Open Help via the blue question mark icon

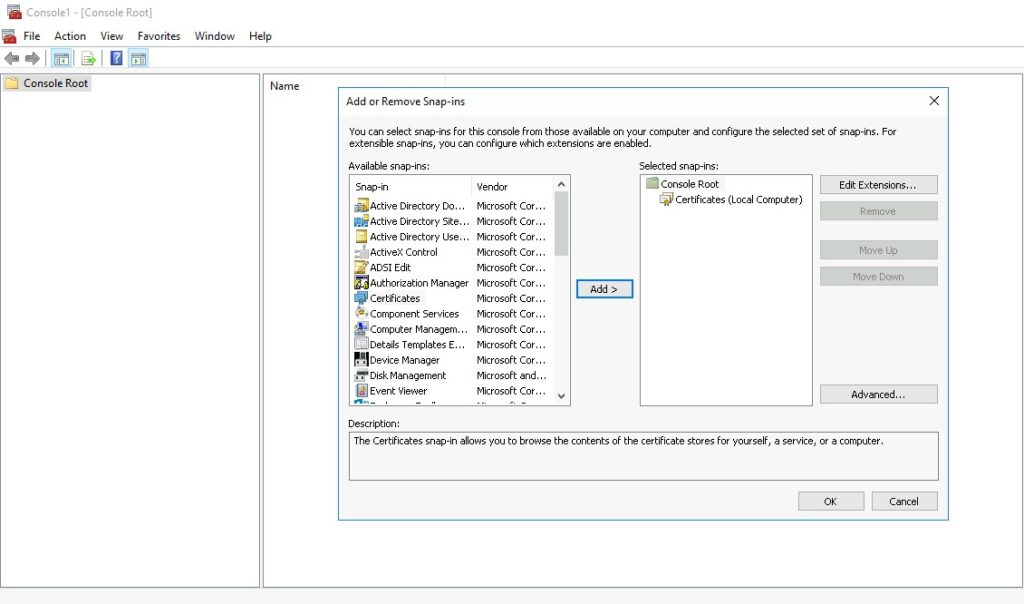(x=116, y=59)
